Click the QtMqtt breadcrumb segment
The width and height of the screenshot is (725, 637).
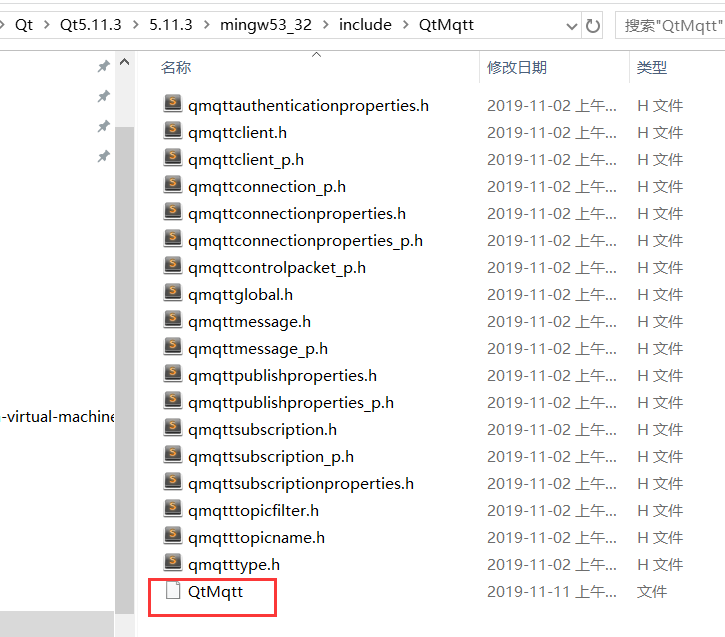446,24
